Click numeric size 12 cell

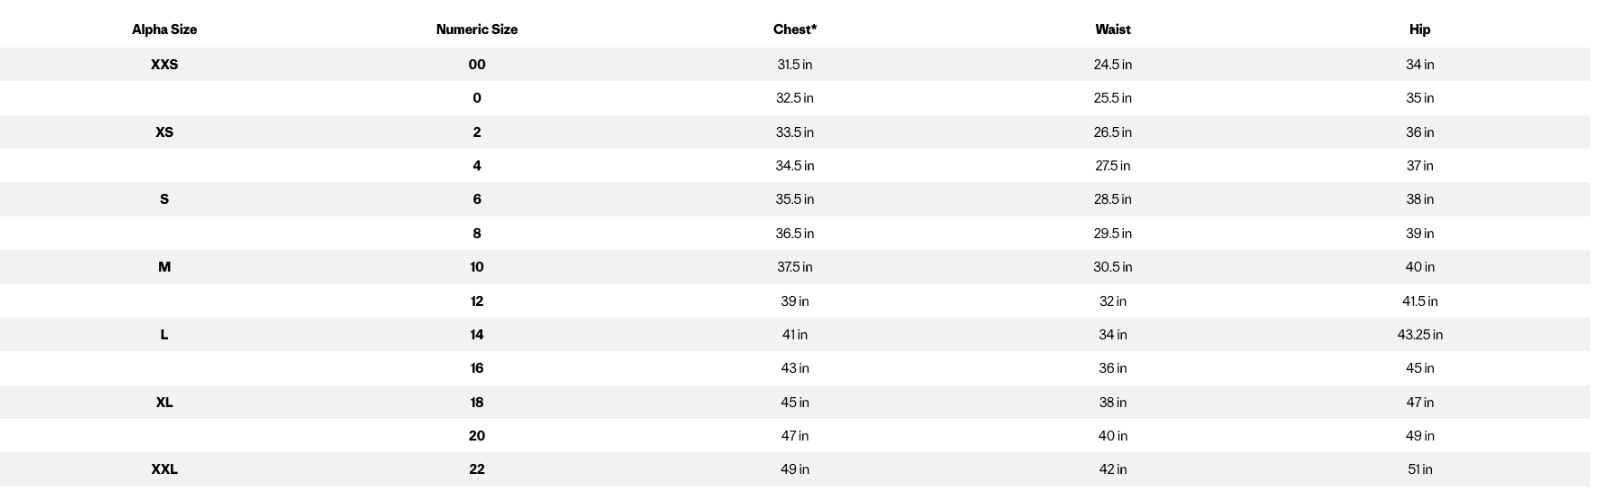pos(477,301)
